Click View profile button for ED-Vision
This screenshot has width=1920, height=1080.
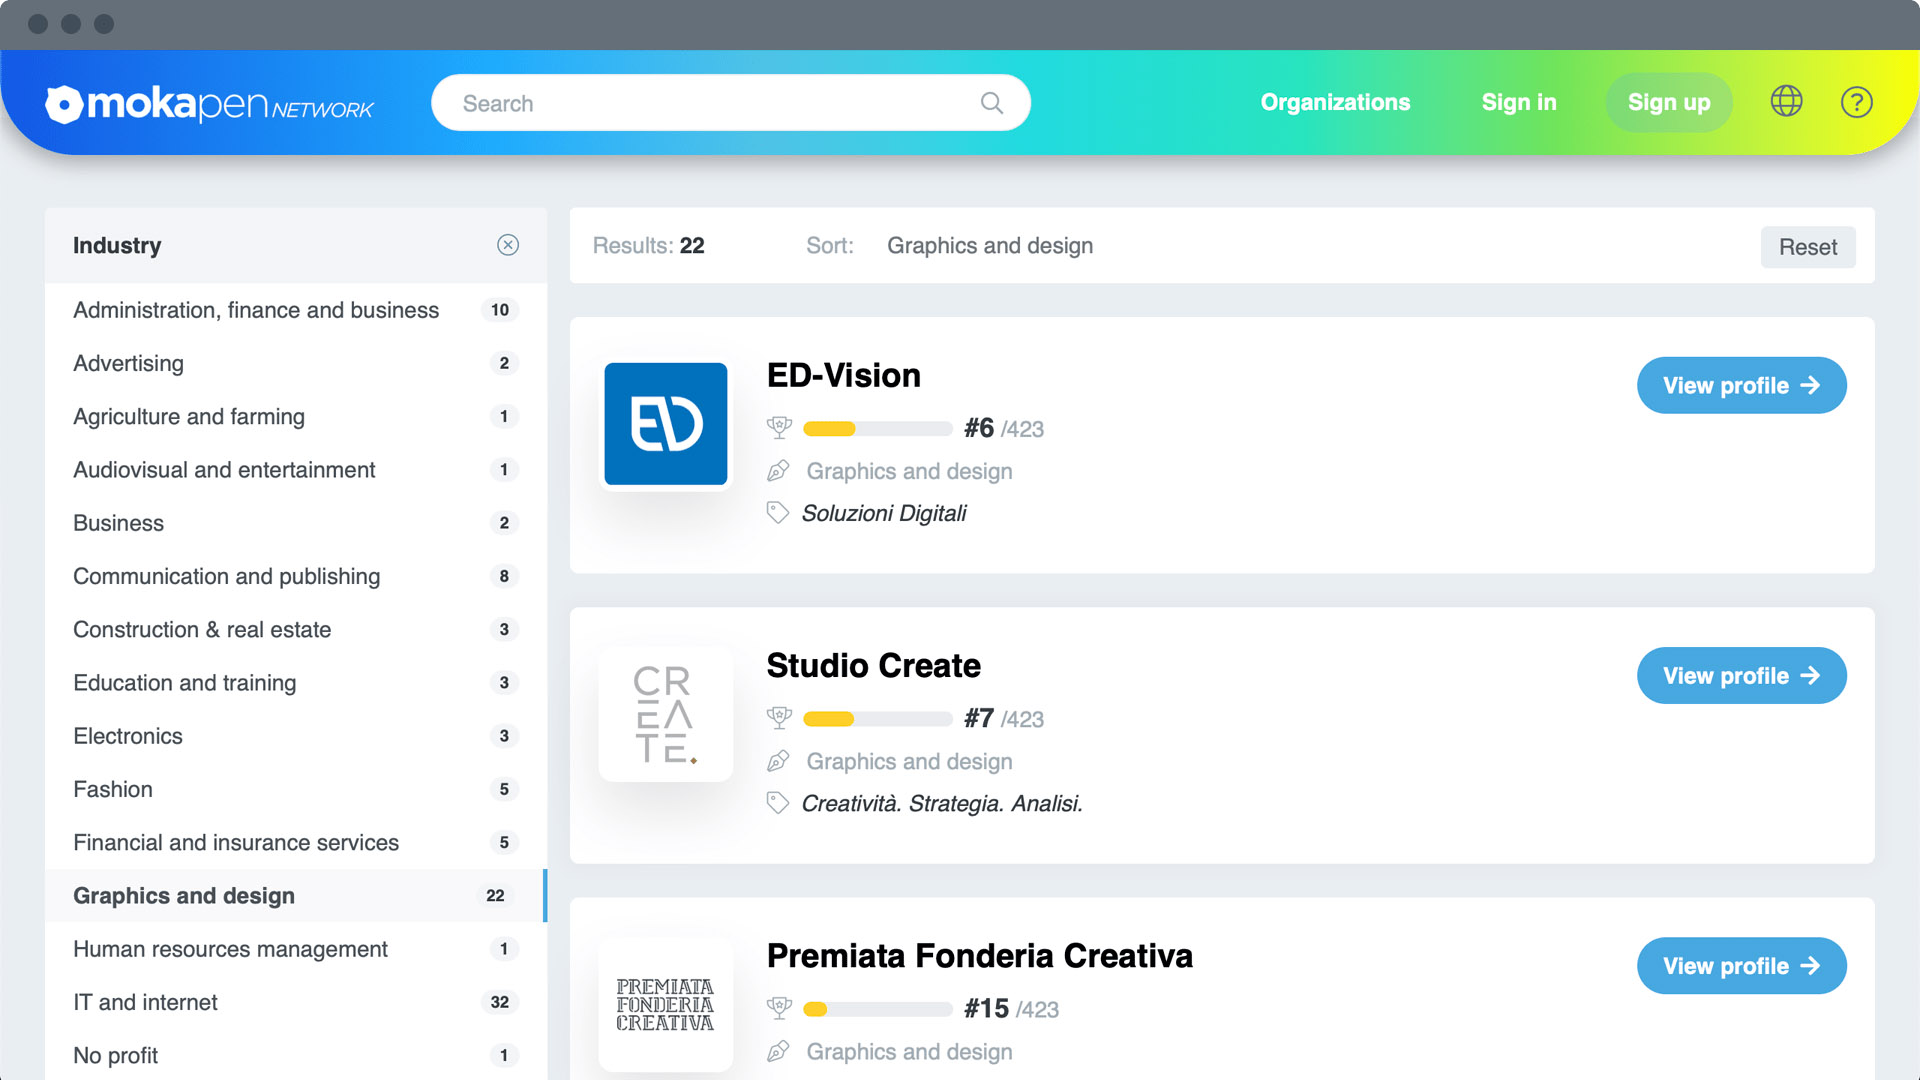click(x=1742, y=385)
